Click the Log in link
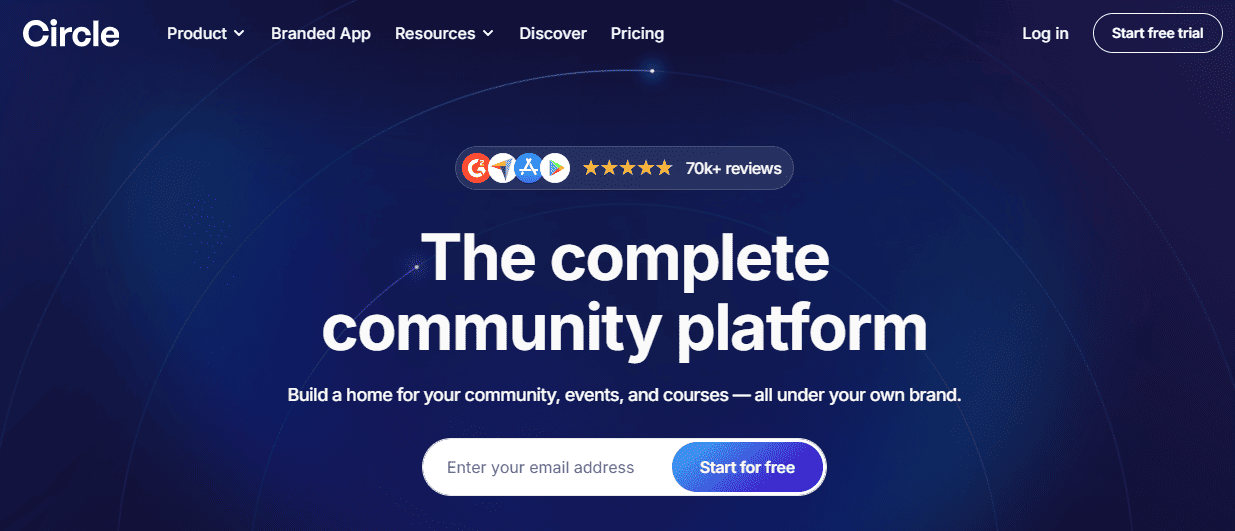The width and height of the screenshot is (1235, 531). pyautogui.click(x=1045, y=33)
